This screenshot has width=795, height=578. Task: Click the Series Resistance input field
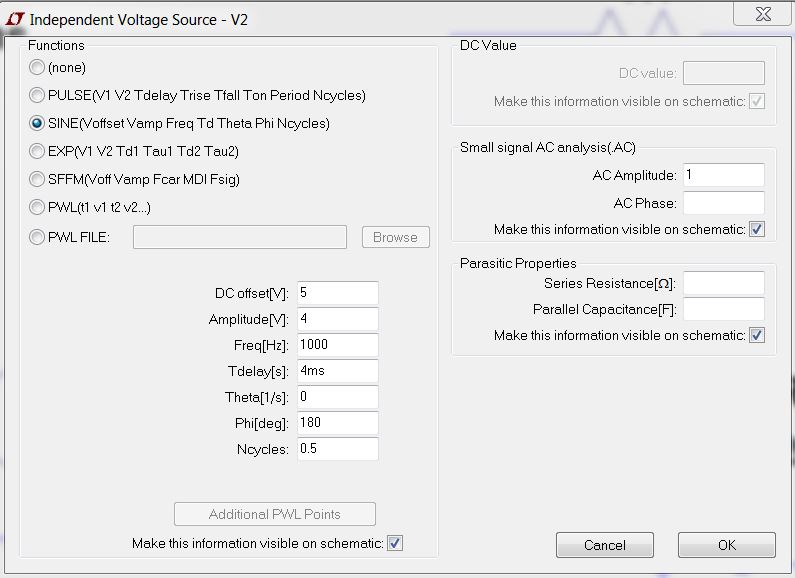724,283
